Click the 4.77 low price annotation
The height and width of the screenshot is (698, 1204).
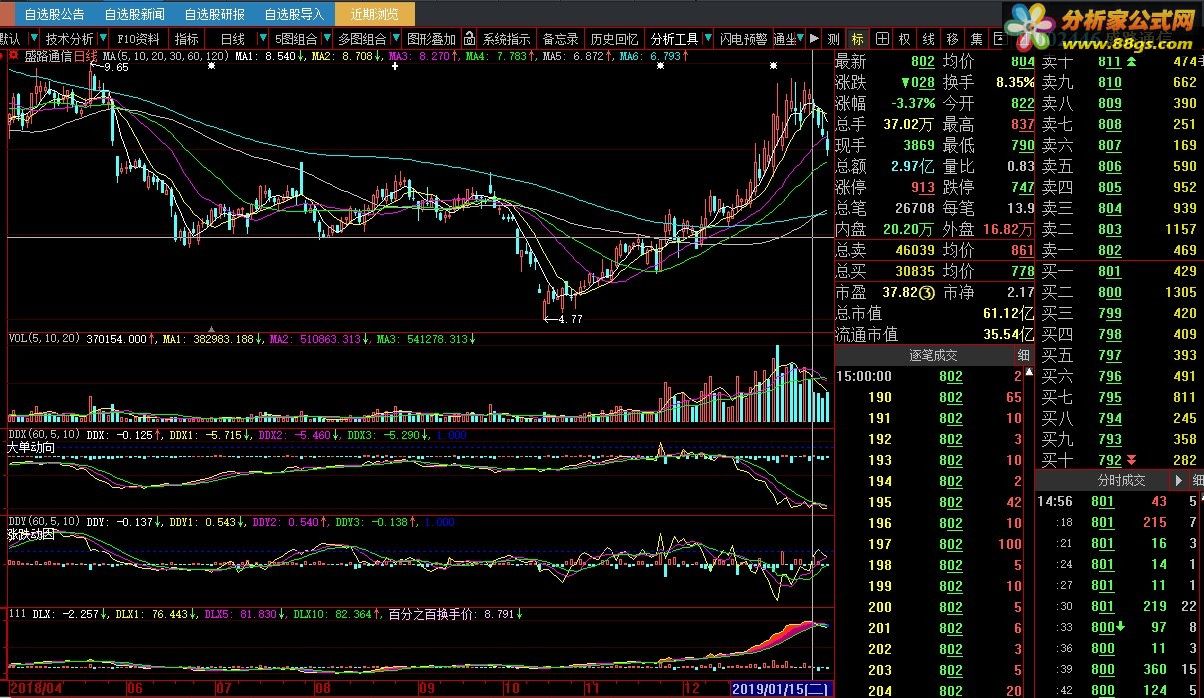[569, 319]
